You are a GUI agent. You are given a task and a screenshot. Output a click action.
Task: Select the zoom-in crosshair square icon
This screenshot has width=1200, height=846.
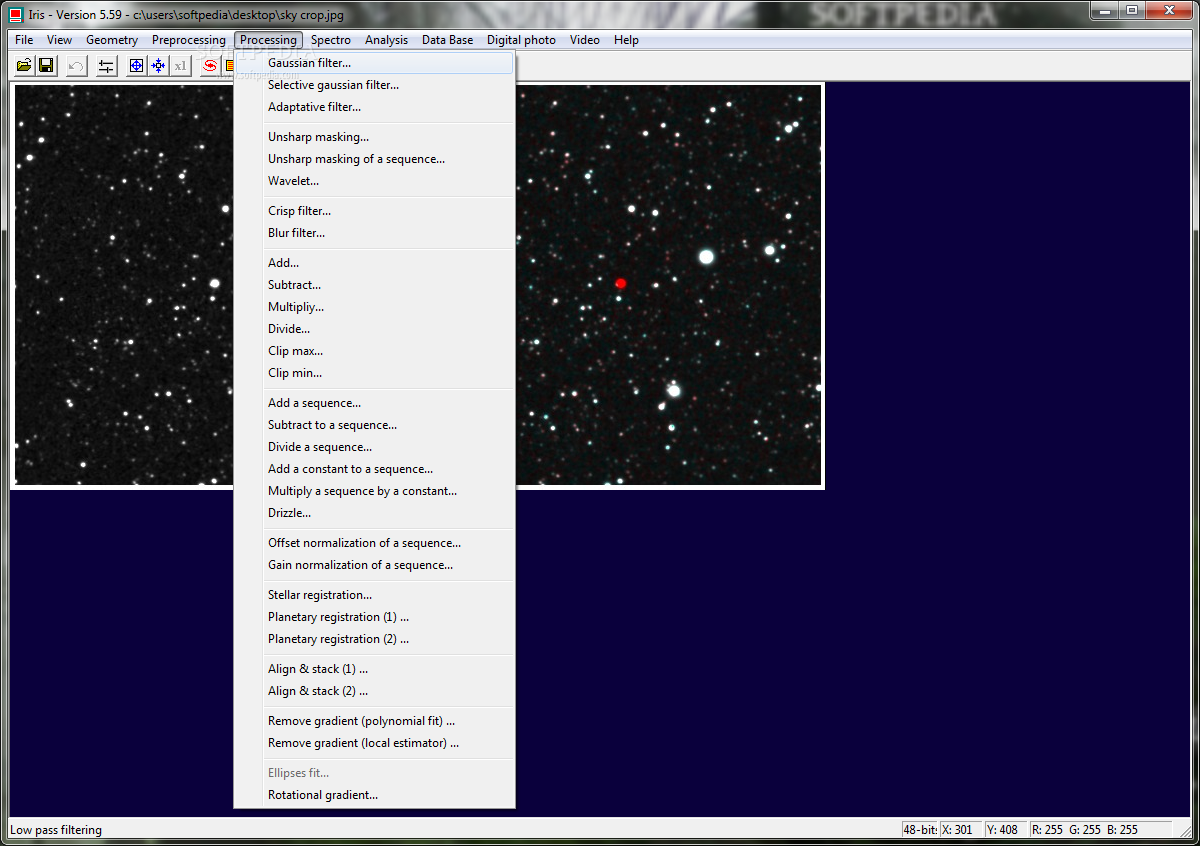pyautogui.click(x=136, y=66)
